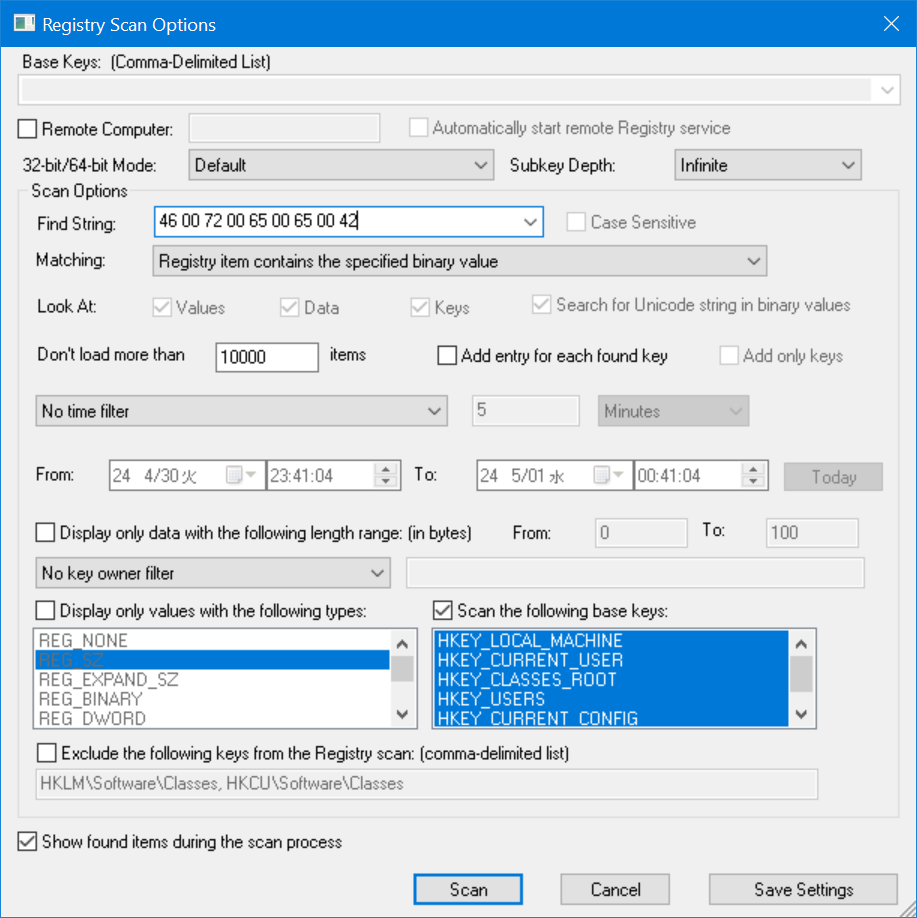Click down arrow of value types list scrollbar
The height and width of the screenshot is (918, 917).
click(x=402, y=714)
